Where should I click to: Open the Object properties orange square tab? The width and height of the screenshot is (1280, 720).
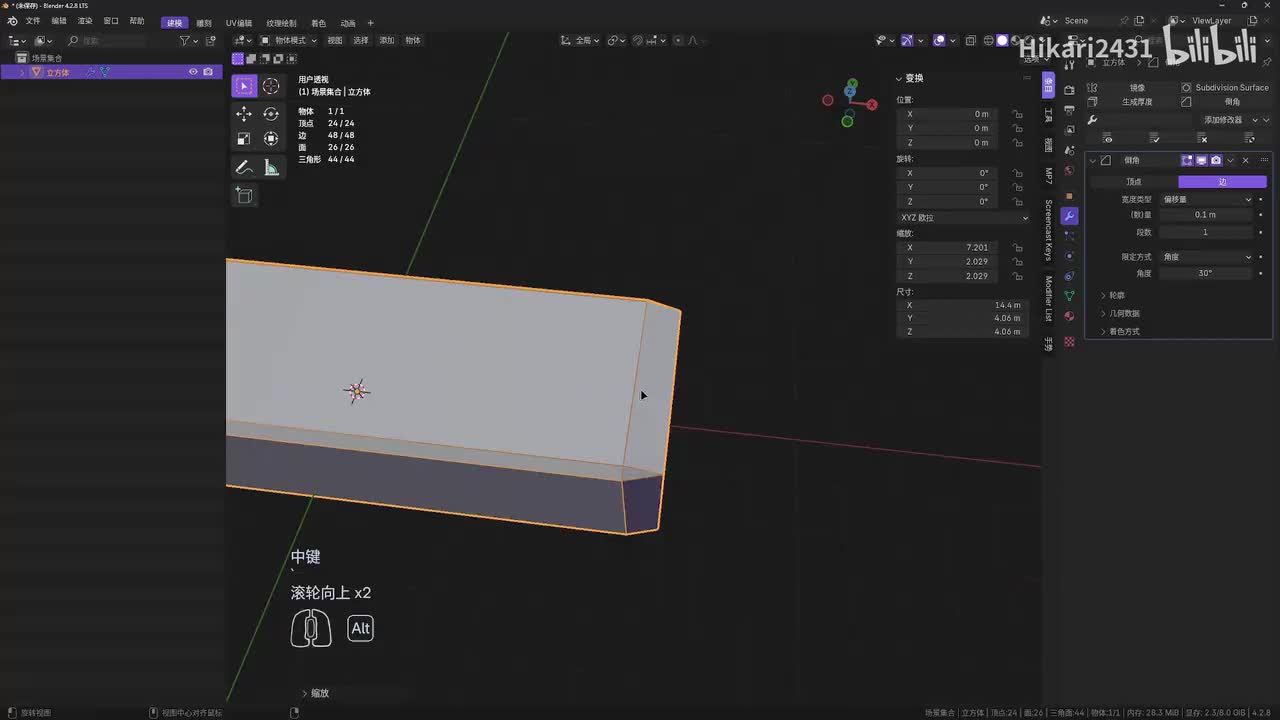point(1069,196)
